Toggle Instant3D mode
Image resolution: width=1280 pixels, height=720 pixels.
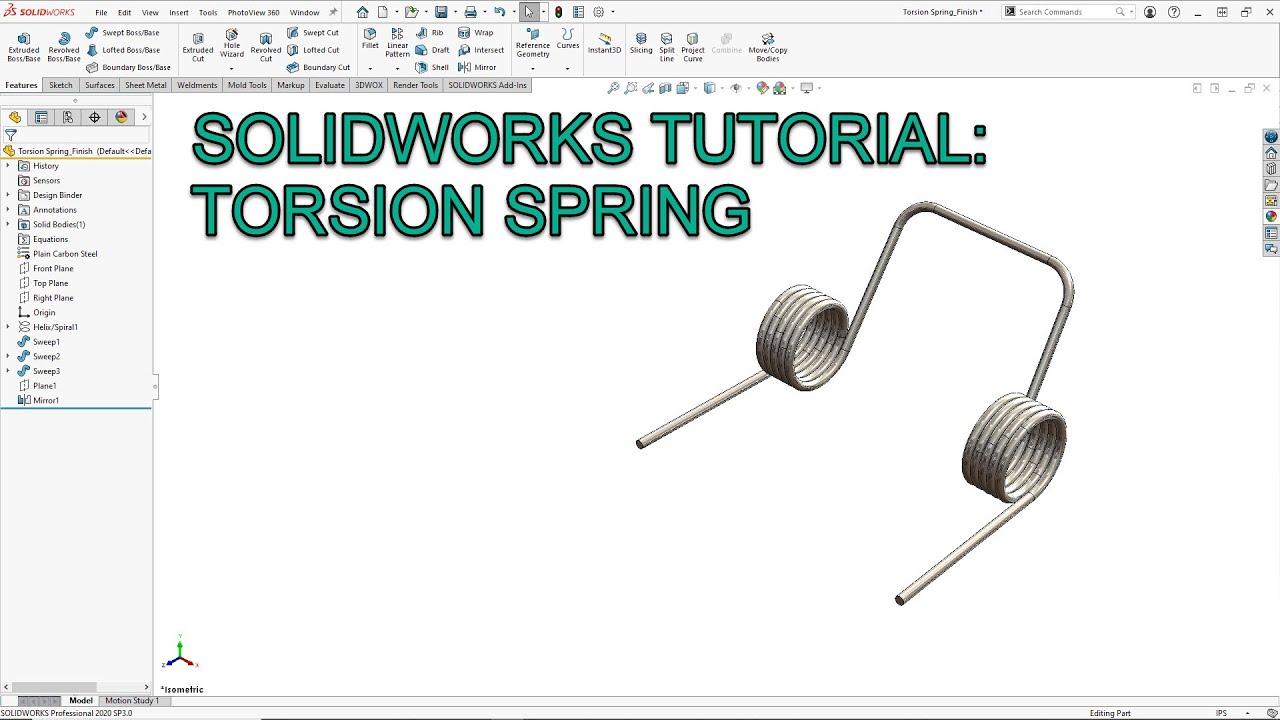tap(604, 42)
